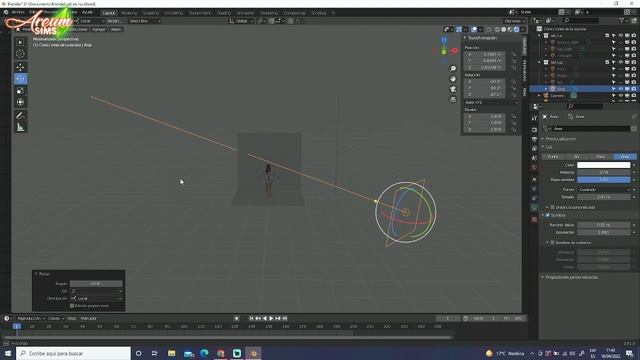Open the Agregar menu in viewport header
The width and height of the screenshot is (640, 360).
click(98, 29)
